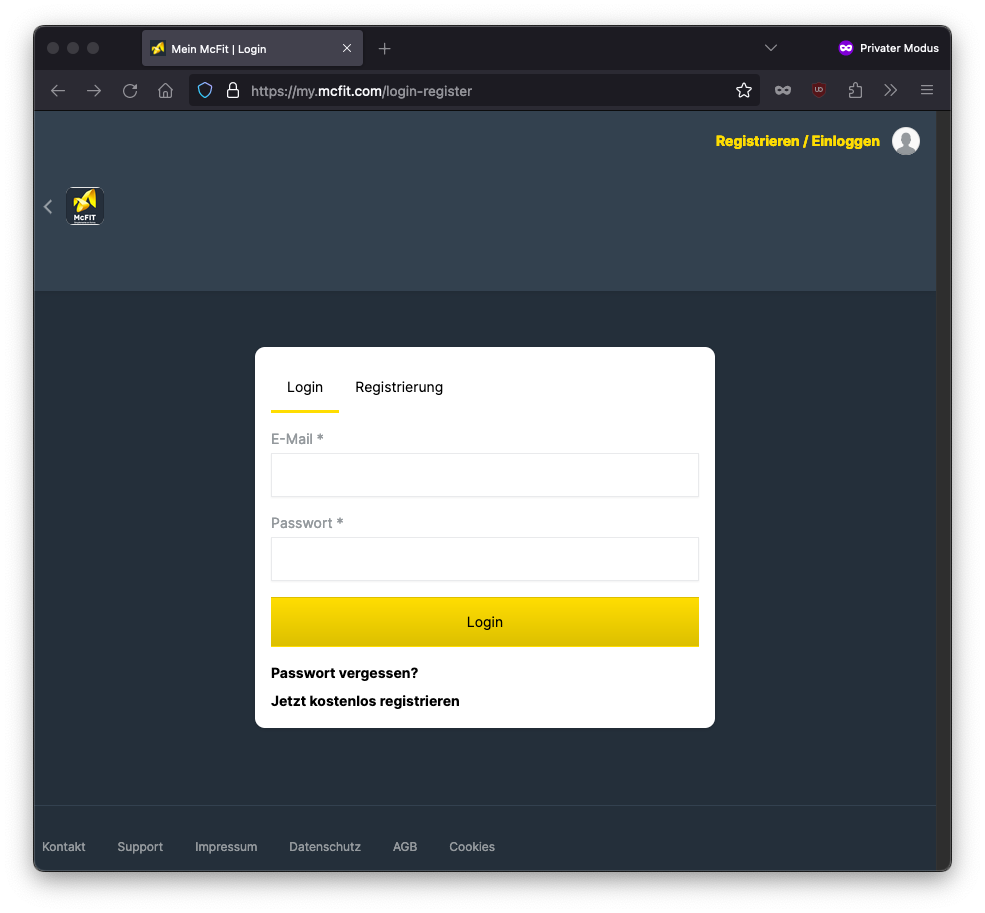This screenshot has width=985, height=913.
Task: Open the Kontakt footer link
Action: point(63,846)
